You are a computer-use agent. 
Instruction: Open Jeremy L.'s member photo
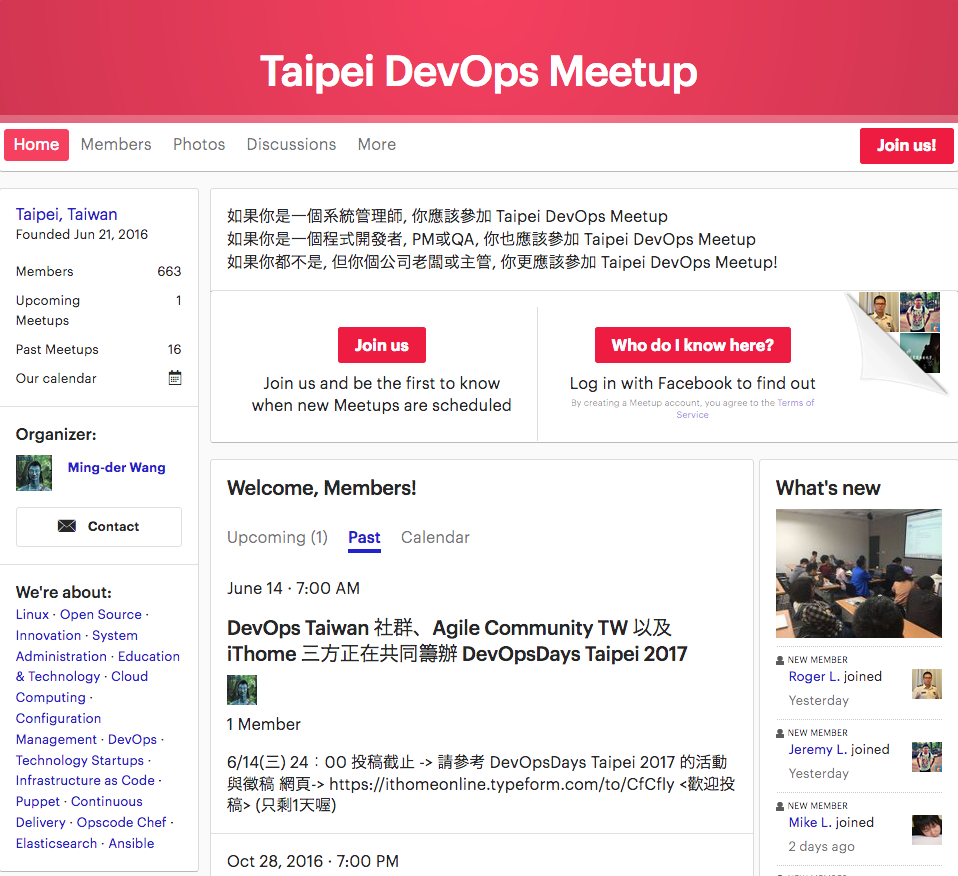(x=926, y=757)
